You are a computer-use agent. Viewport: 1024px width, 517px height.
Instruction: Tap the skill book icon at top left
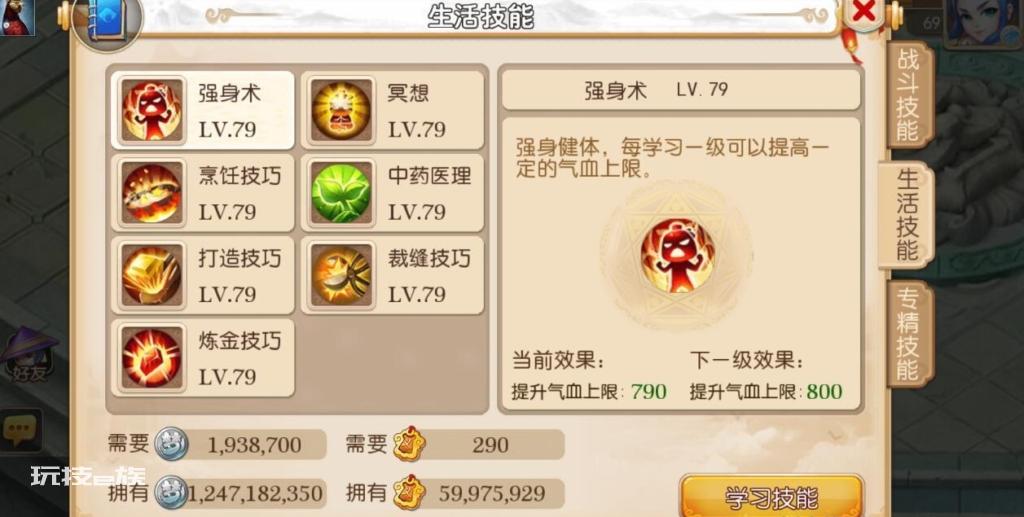point(106,21)
